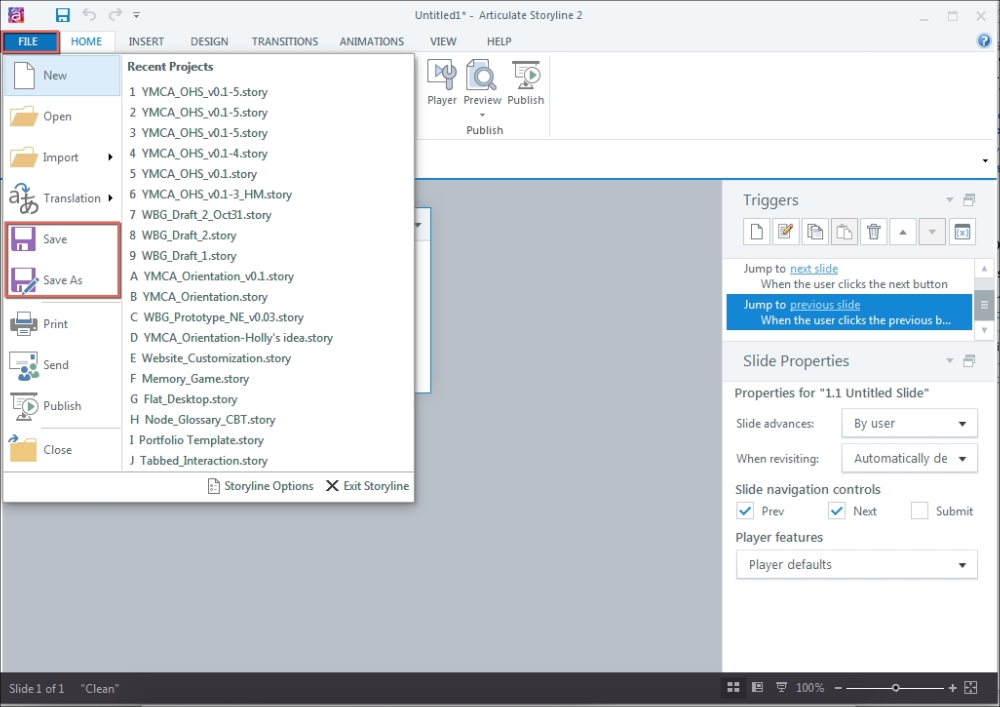Select Open in the File menu

click(62, 117)
